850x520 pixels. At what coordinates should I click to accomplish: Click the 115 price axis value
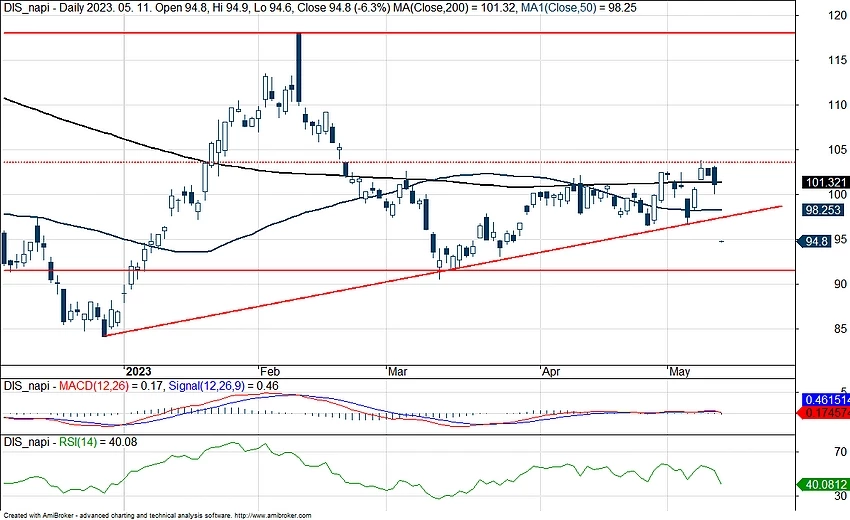pyautogui.click(x=837, y=60)
